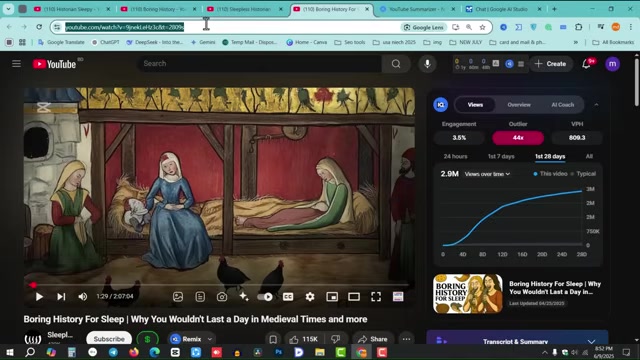The image size is (640, 360).
Task: Open the Views over time dropdown
Action: click(487, 174)
